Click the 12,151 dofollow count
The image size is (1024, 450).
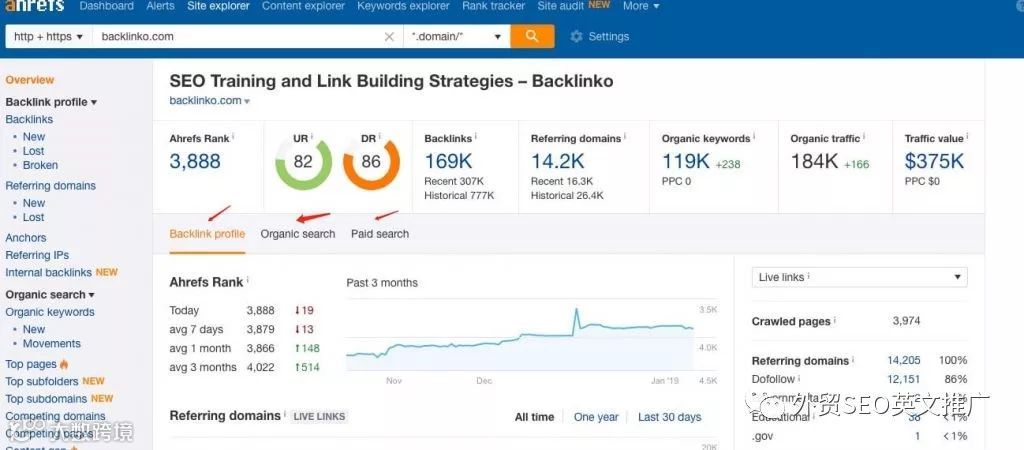click(x=904, y=379)
